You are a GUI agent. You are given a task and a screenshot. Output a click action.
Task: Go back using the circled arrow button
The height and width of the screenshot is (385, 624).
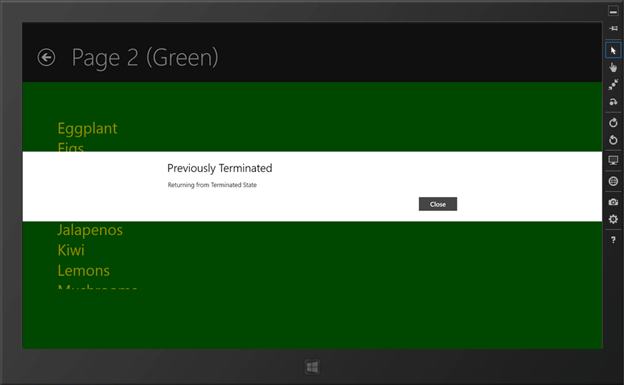[x=46, y=57]
